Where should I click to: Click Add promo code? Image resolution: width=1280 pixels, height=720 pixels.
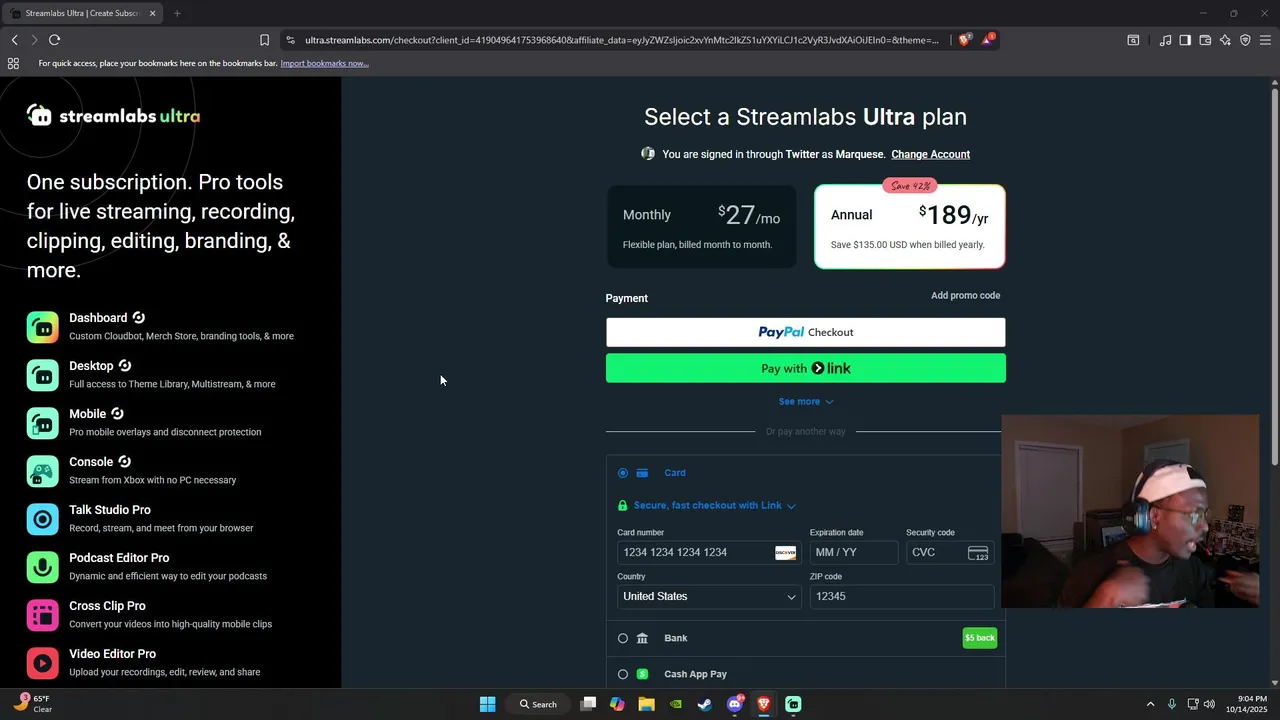coord(965,296)
